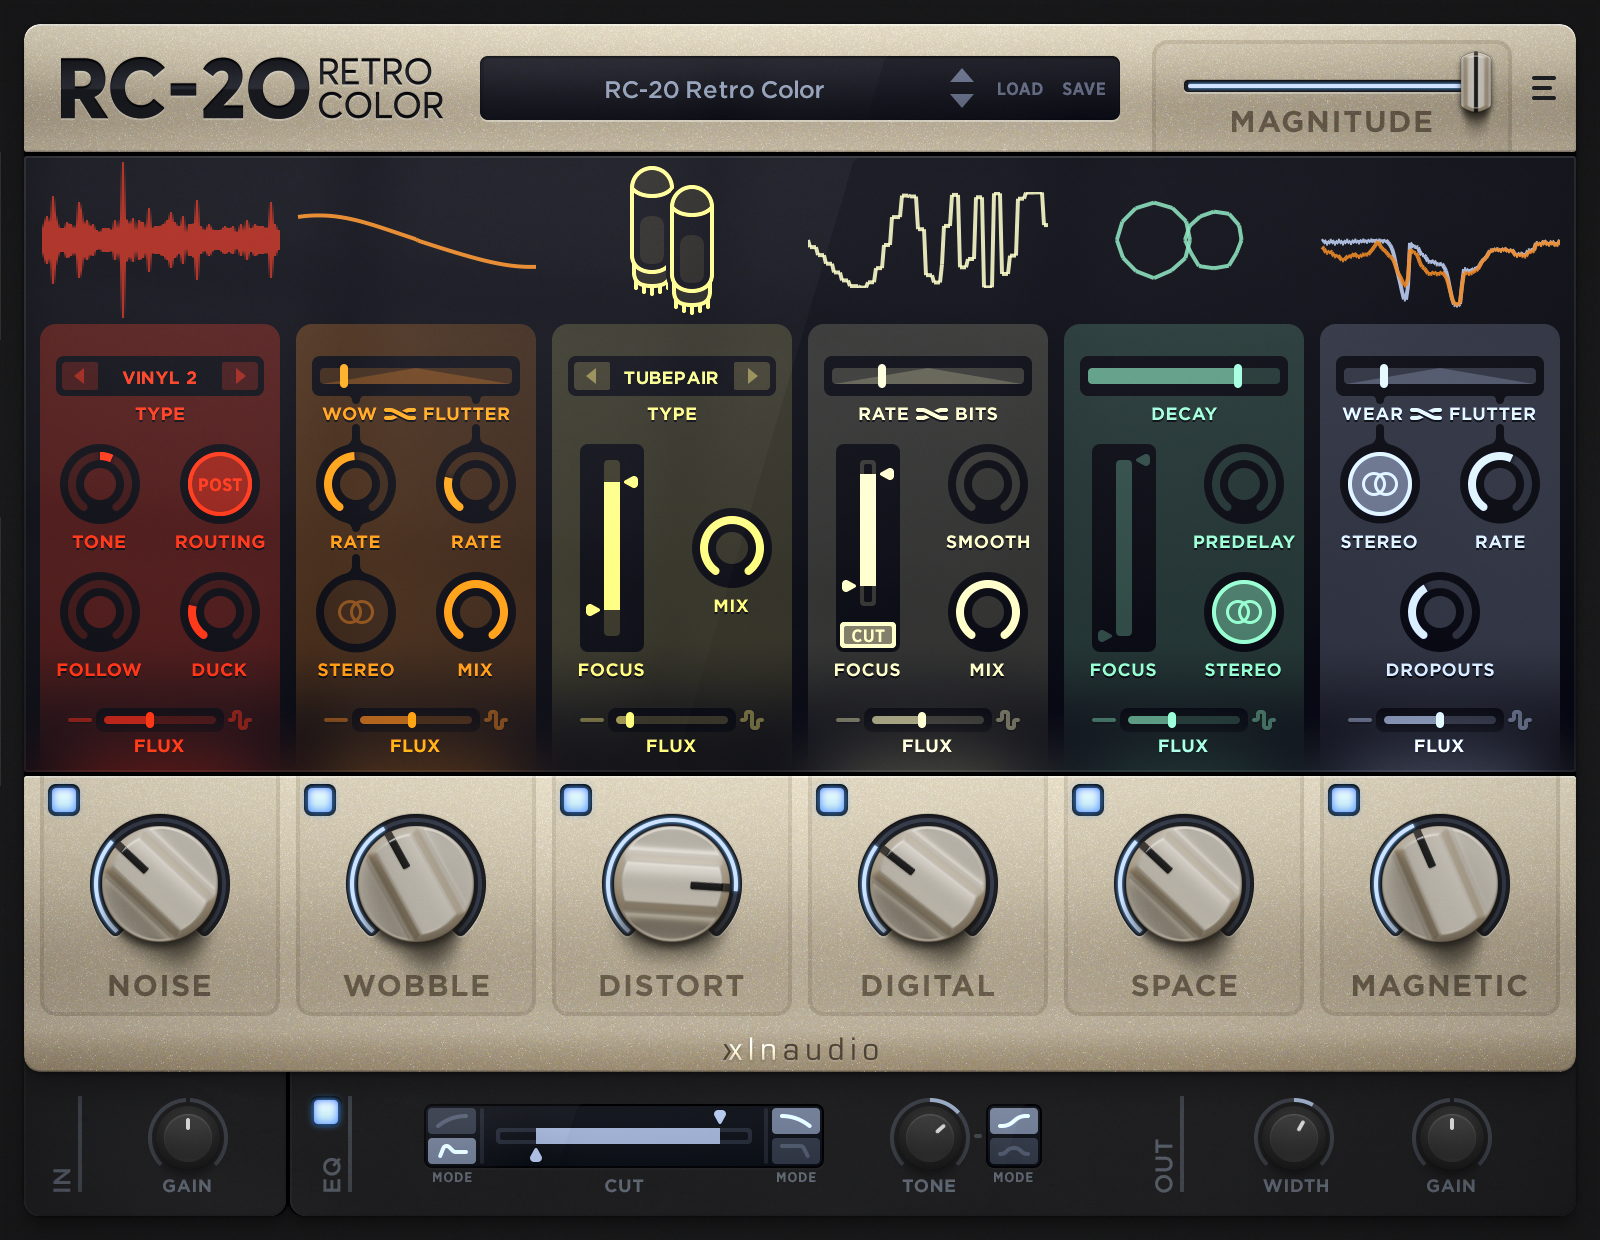Click the SAVE preset button

[x=1084, y=89]
